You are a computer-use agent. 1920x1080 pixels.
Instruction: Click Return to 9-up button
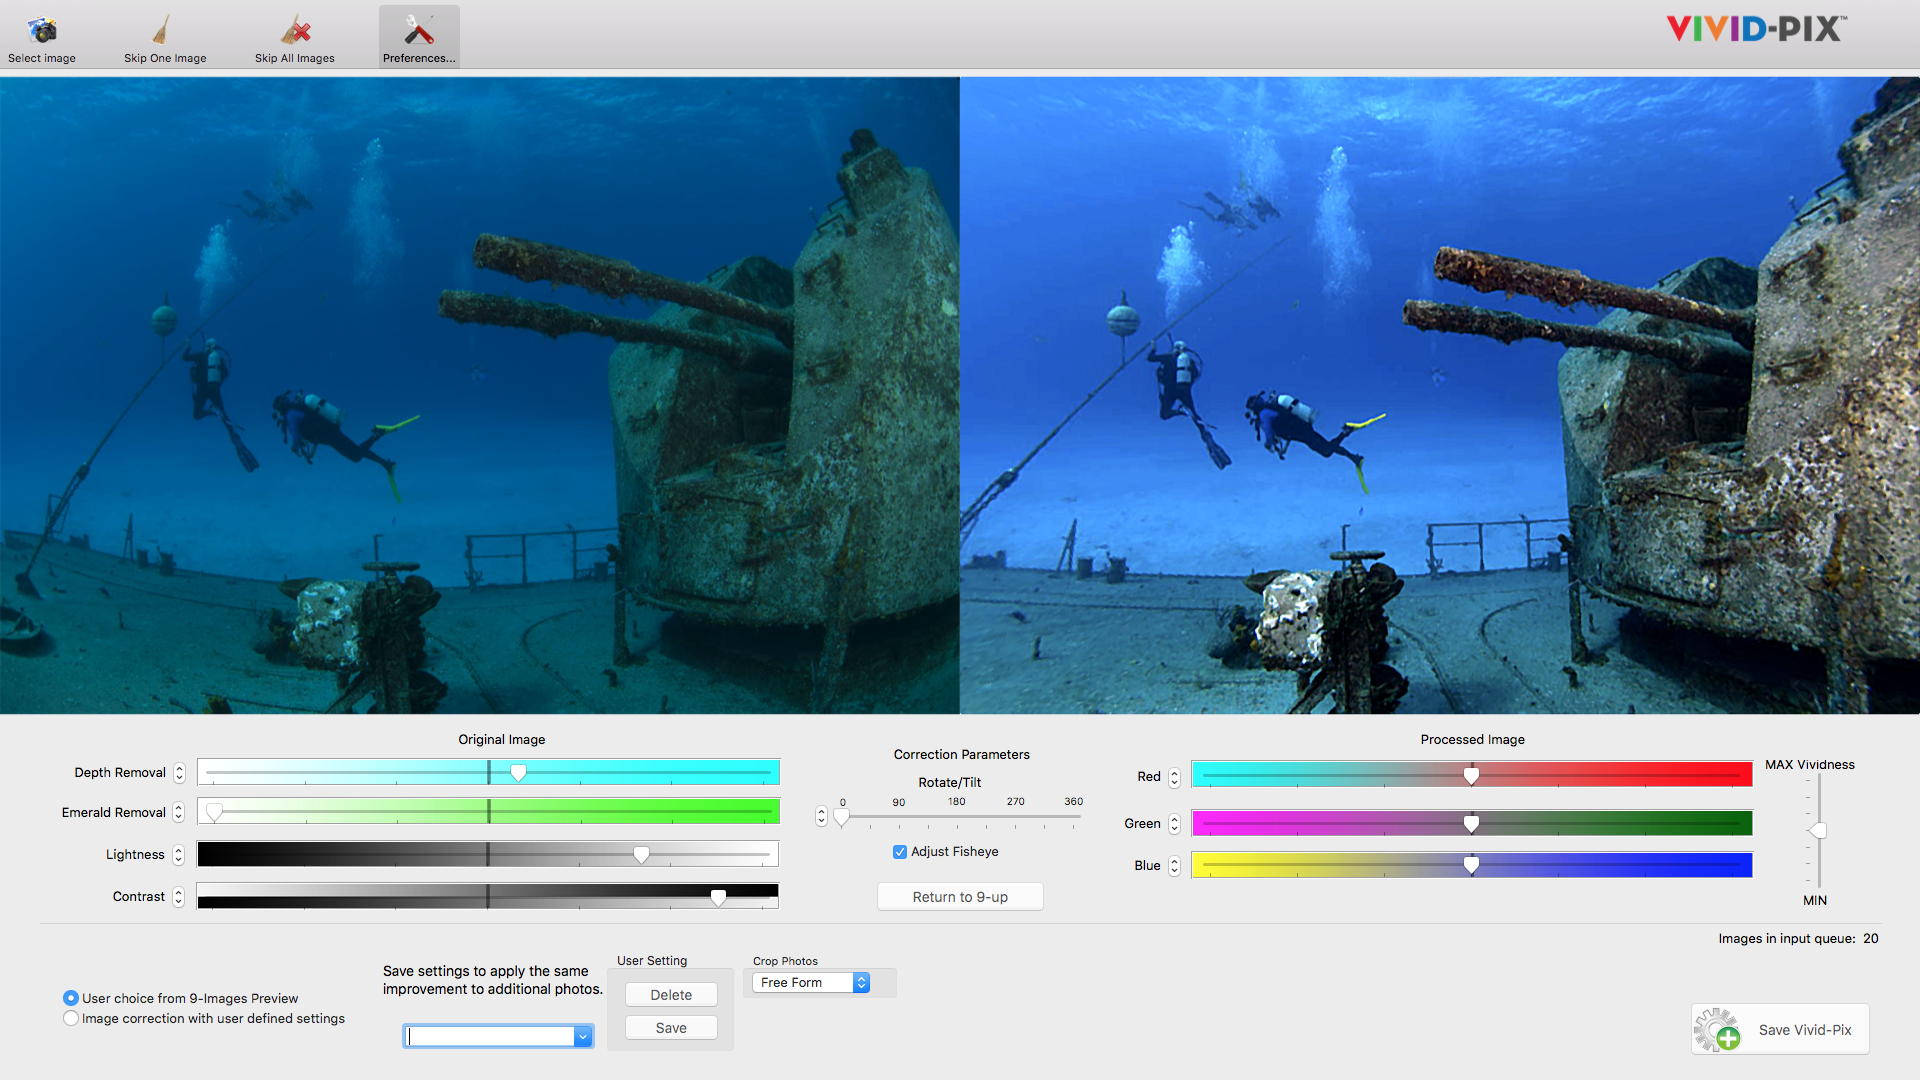click(960, 897)
